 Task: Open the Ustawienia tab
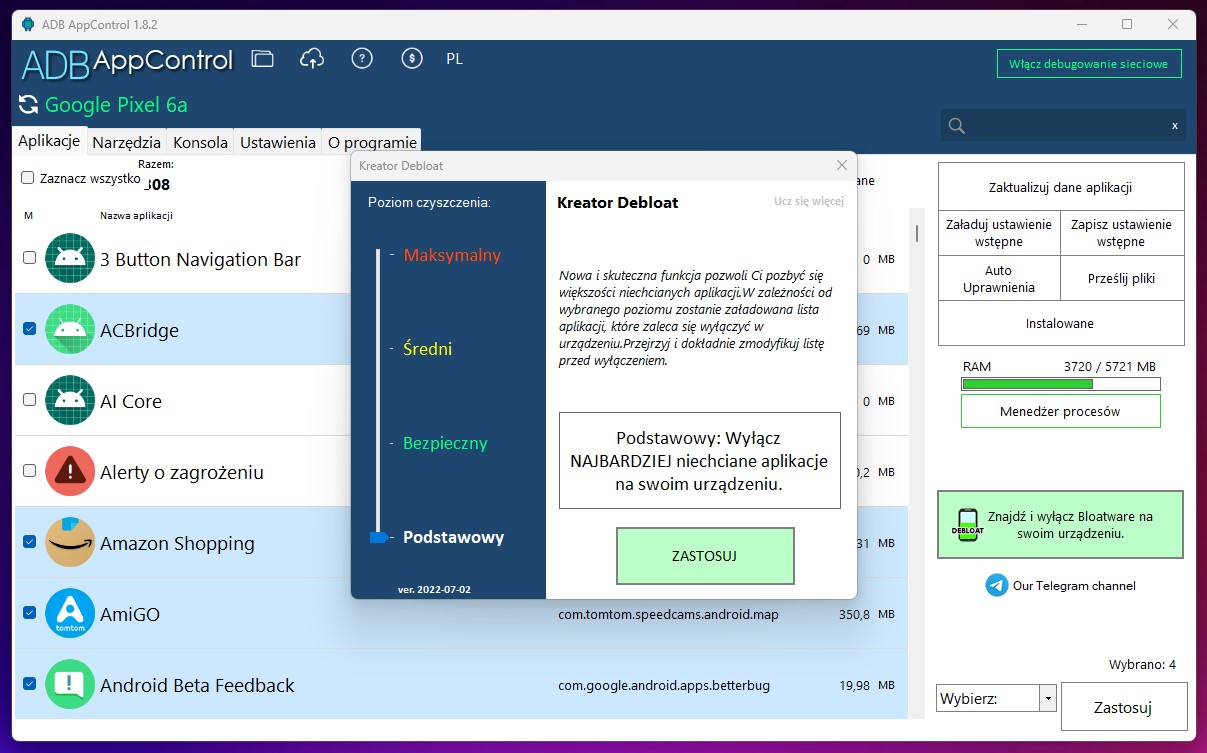tap(277, 142)
